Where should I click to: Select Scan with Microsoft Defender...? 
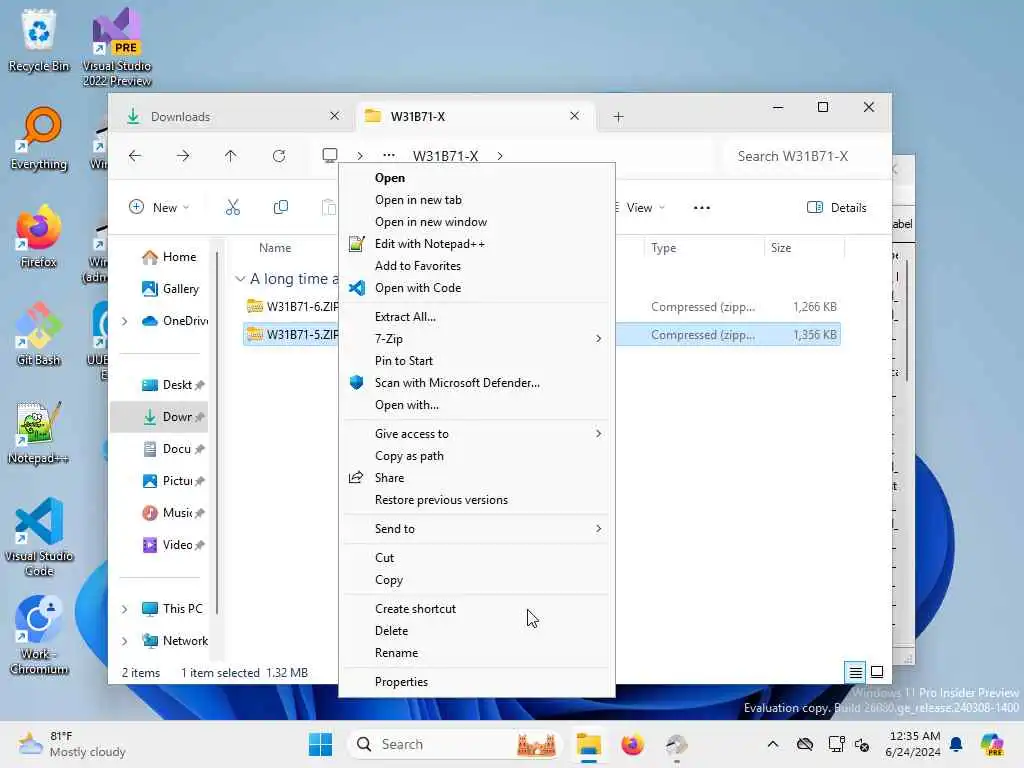[x=476, y=383]
